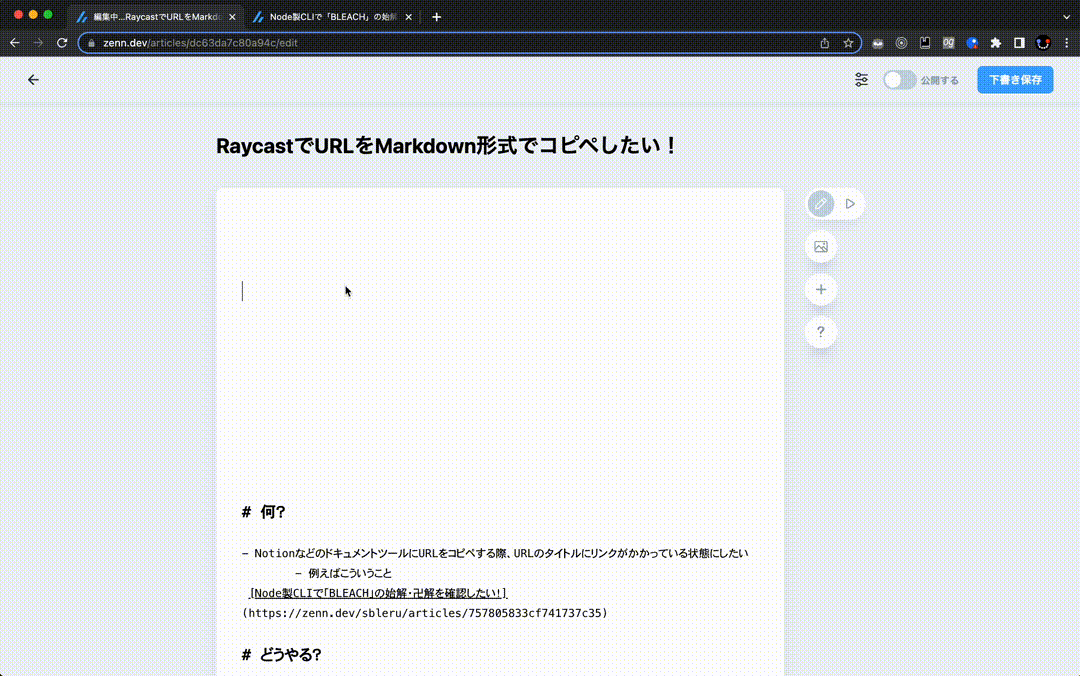Click the 例えばこういうこと bullet line
Image resolution: width=1080 pixels, height=676 pixels.
344,573
